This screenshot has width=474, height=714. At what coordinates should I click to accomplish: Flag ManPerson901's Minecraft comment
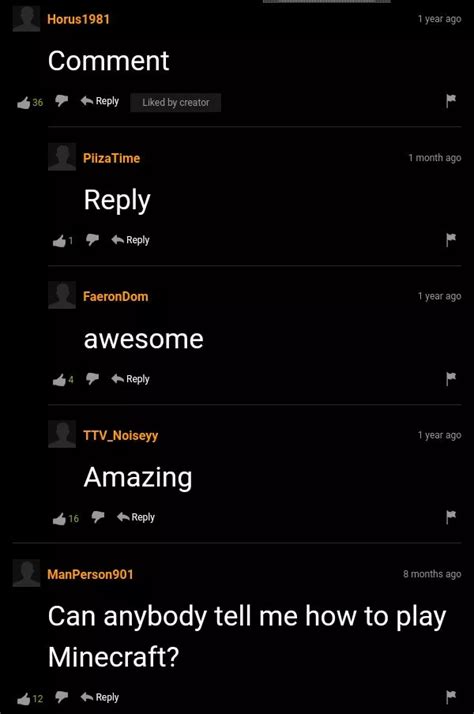[x=450, y=697]
